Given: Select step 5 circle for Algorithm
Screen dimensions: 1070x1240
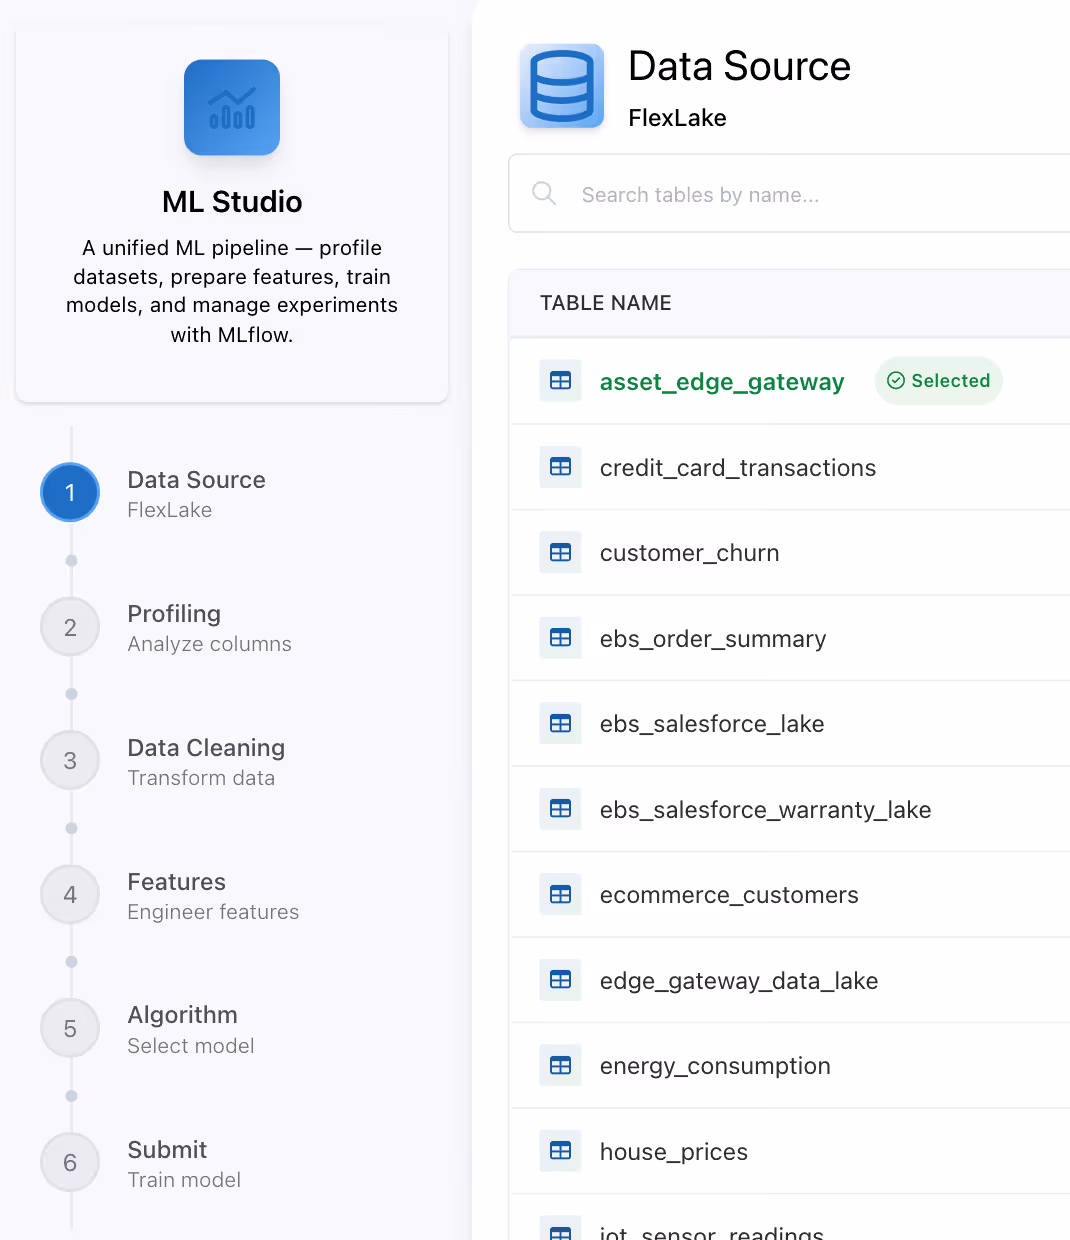Looking at the screenshot, I should (70, 1028).
